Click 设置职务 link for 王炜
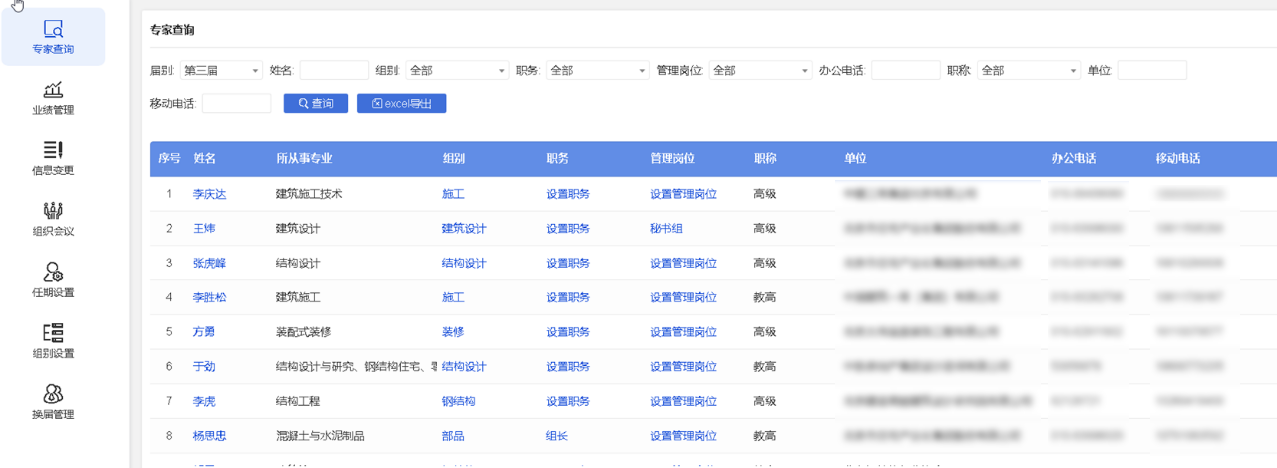This screenshot has height=468, width=1277. pos(567,229)
